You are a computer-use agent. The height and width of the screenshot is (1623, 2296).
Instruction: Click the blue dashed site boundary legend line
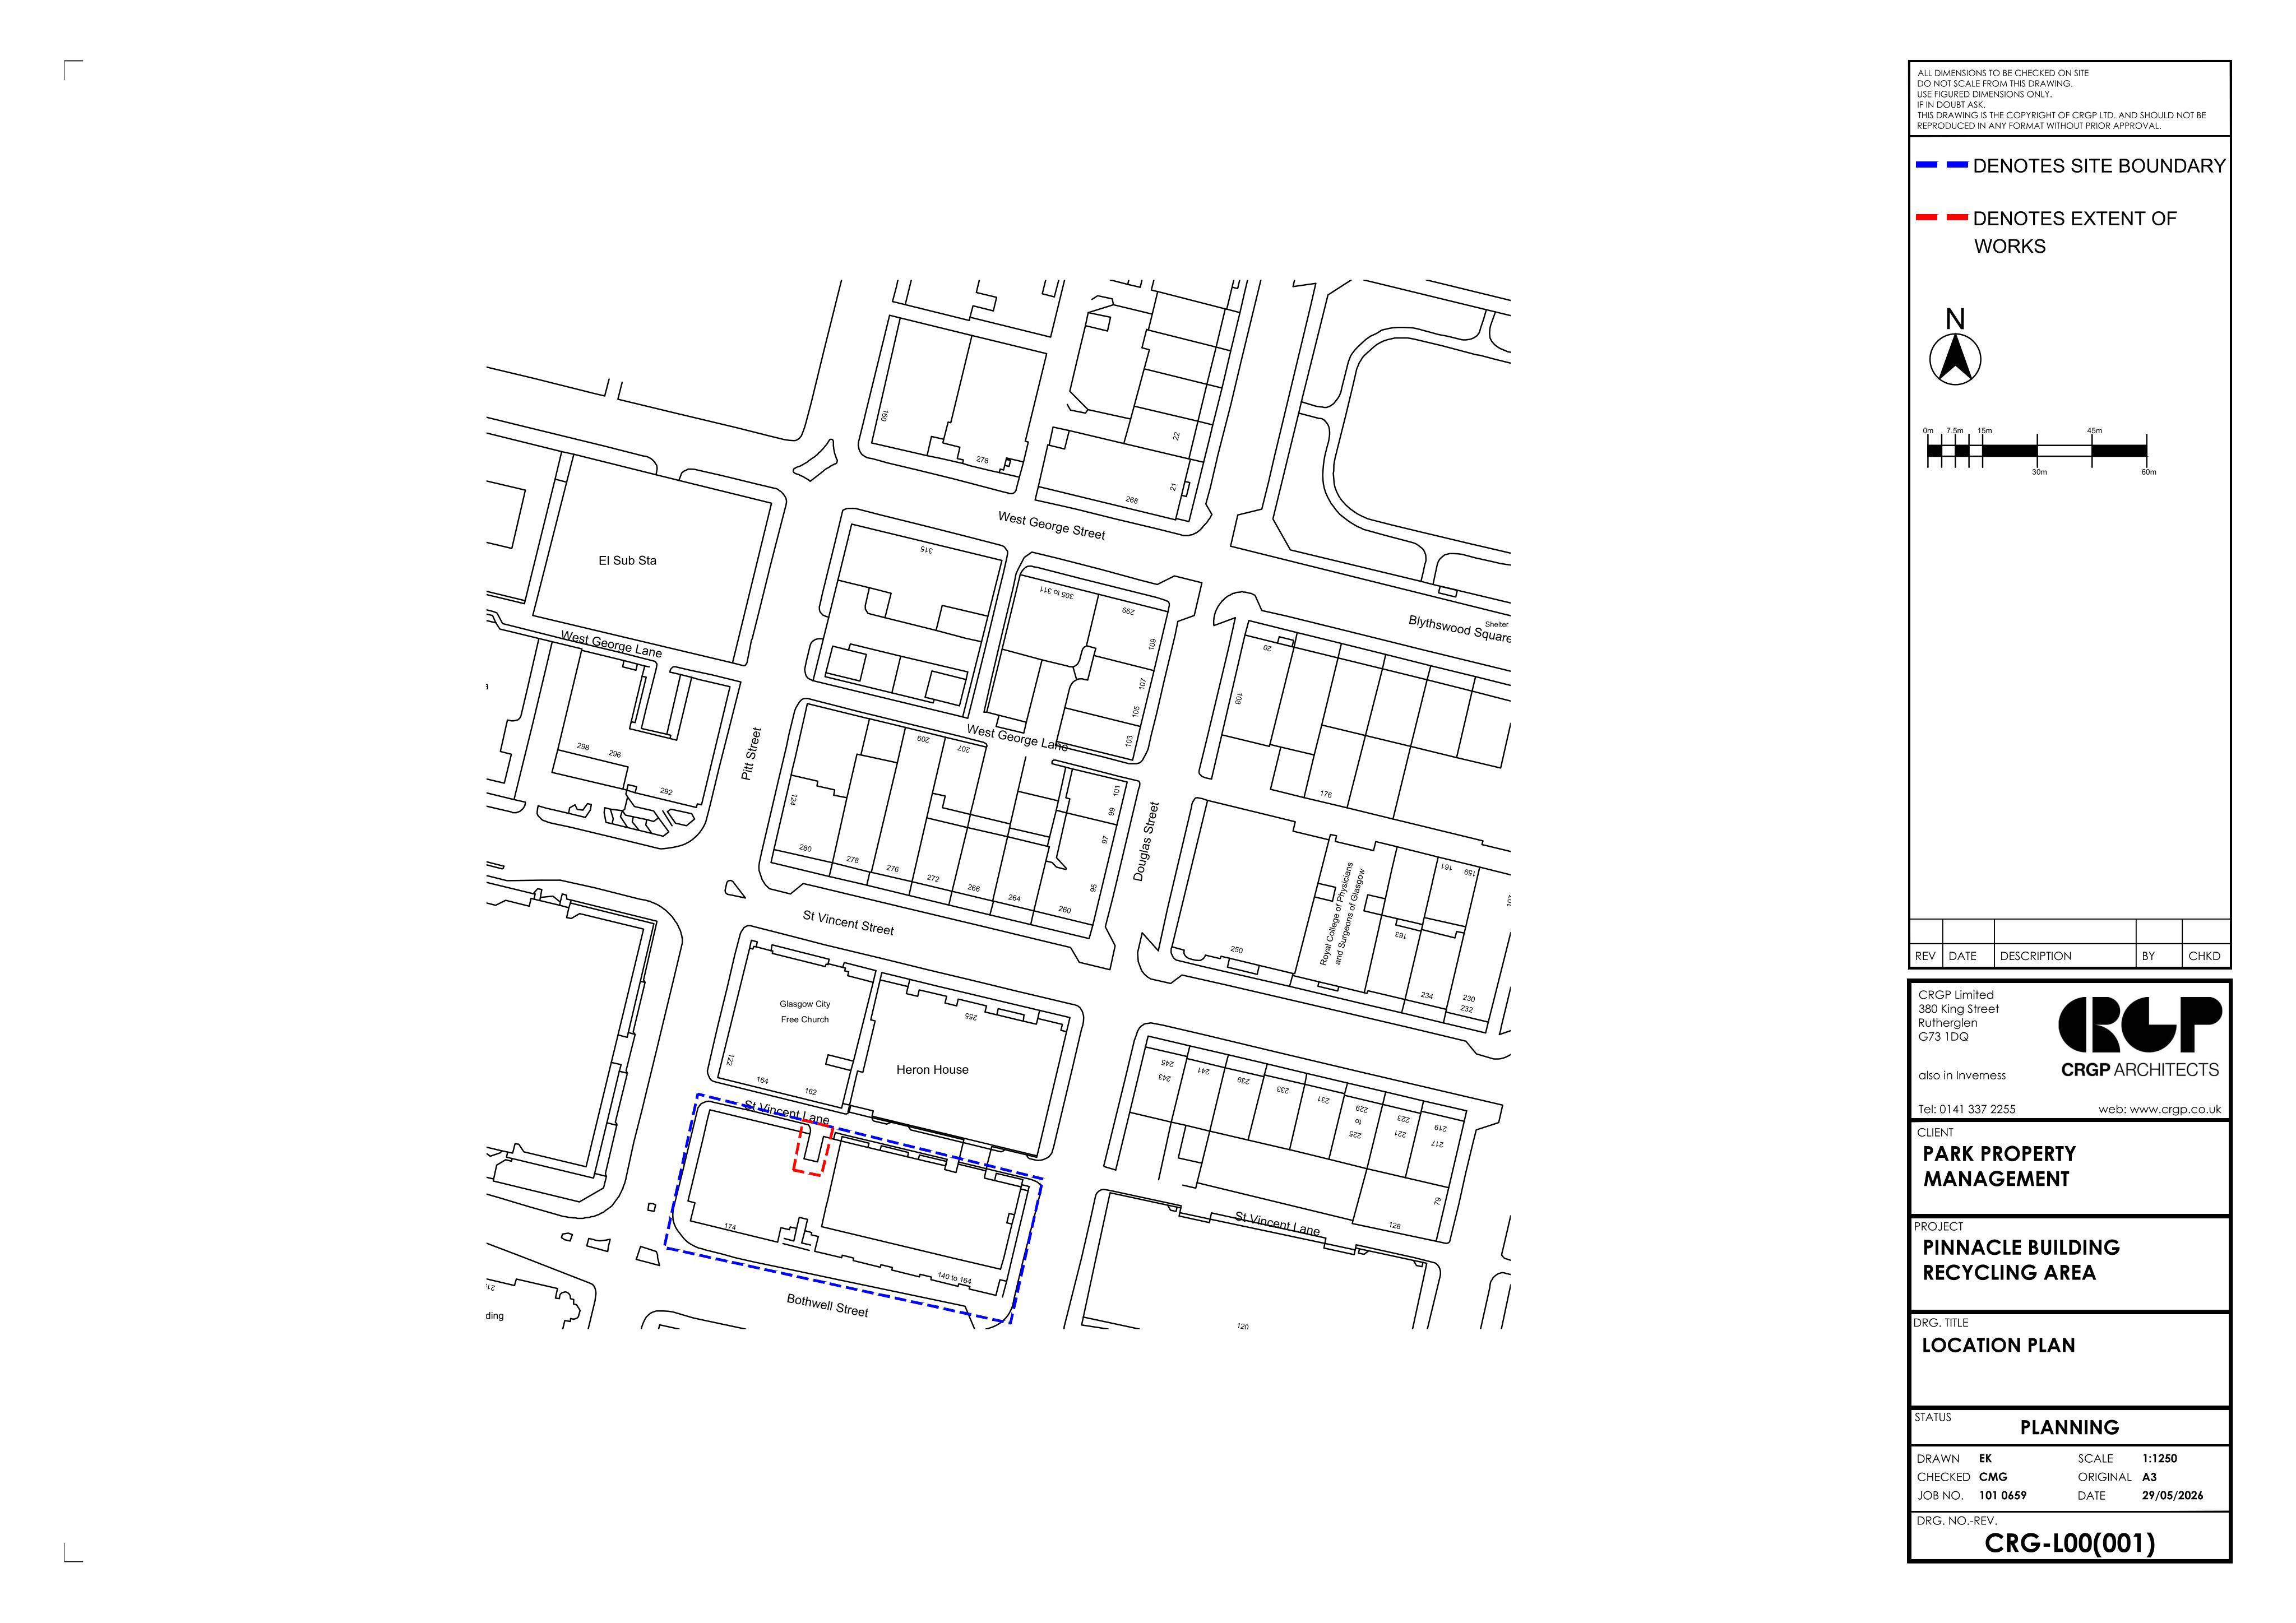[x=1941, y=165]
